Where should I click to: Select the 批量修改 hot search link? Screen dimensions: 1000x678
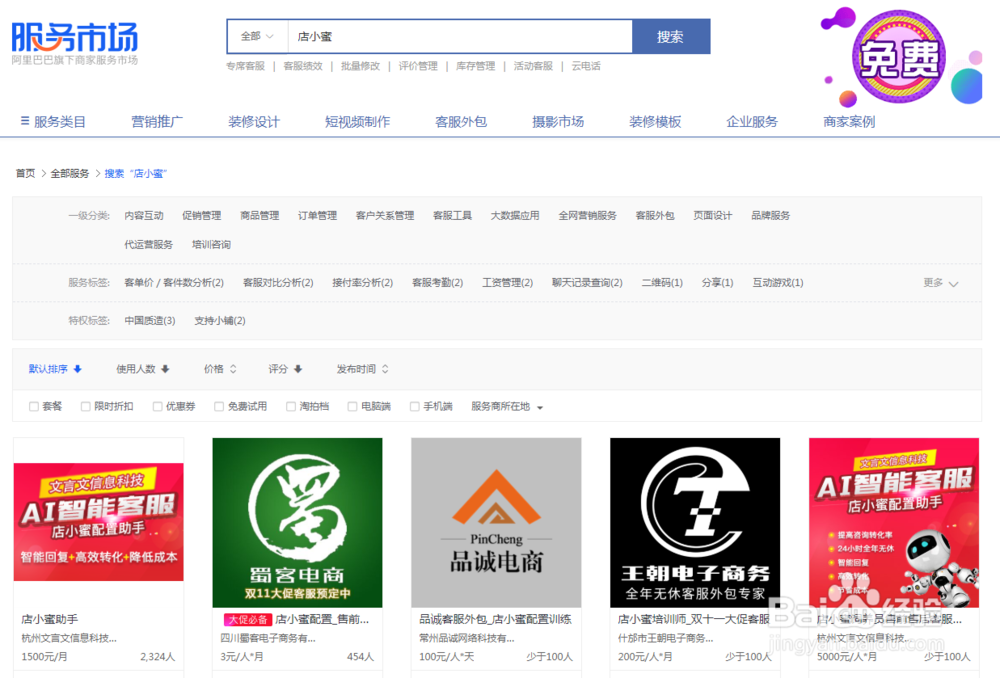(x=360, y=66)
